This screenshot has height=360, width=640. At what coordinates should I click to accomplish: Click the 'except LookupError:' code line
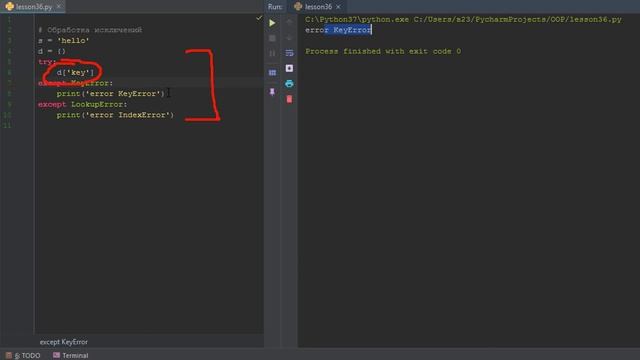[x=82, y=104]
